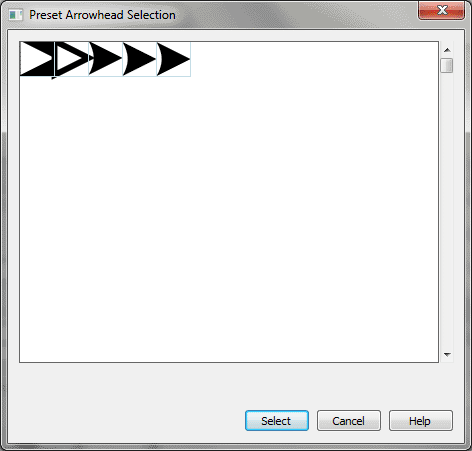Choose the hollow outlined arrowhead preset

pyautogui.click(x=71, y=59)
